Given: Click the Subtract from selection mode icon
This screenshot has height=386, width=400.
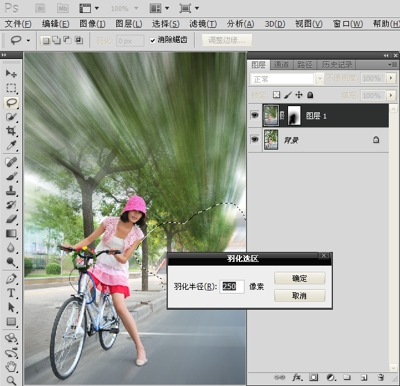Looking at the screenshot, I should (67, 40).
